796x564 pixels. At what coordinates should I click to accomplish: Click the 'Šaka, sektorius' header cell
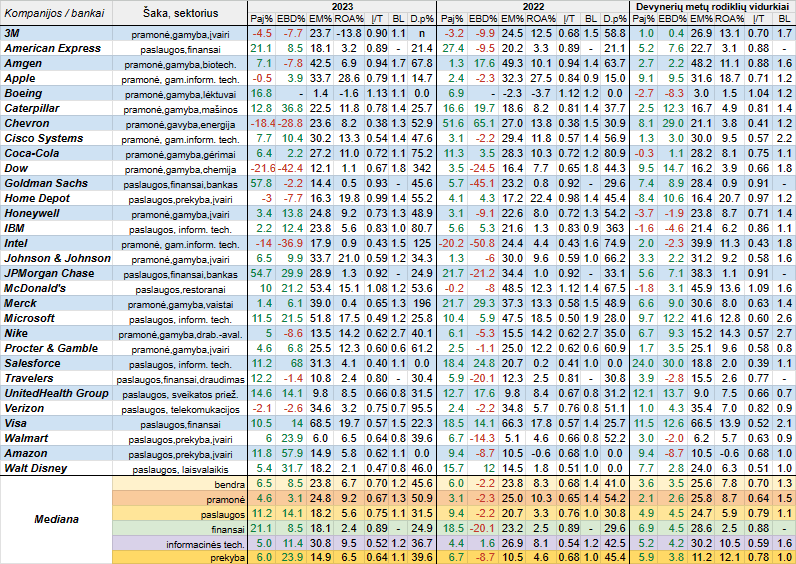click(x=180, y=13)
